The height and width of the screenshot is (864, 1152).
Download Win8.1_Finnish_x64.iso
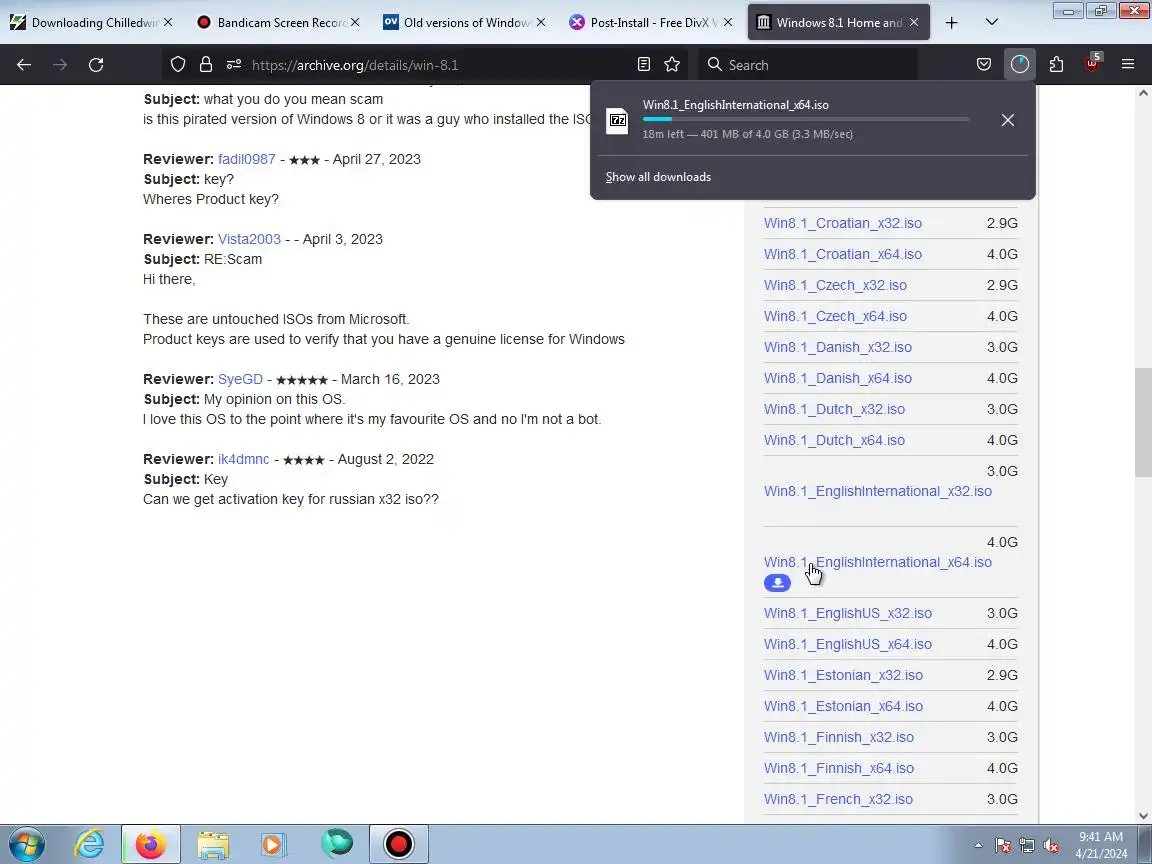(839, 768)
